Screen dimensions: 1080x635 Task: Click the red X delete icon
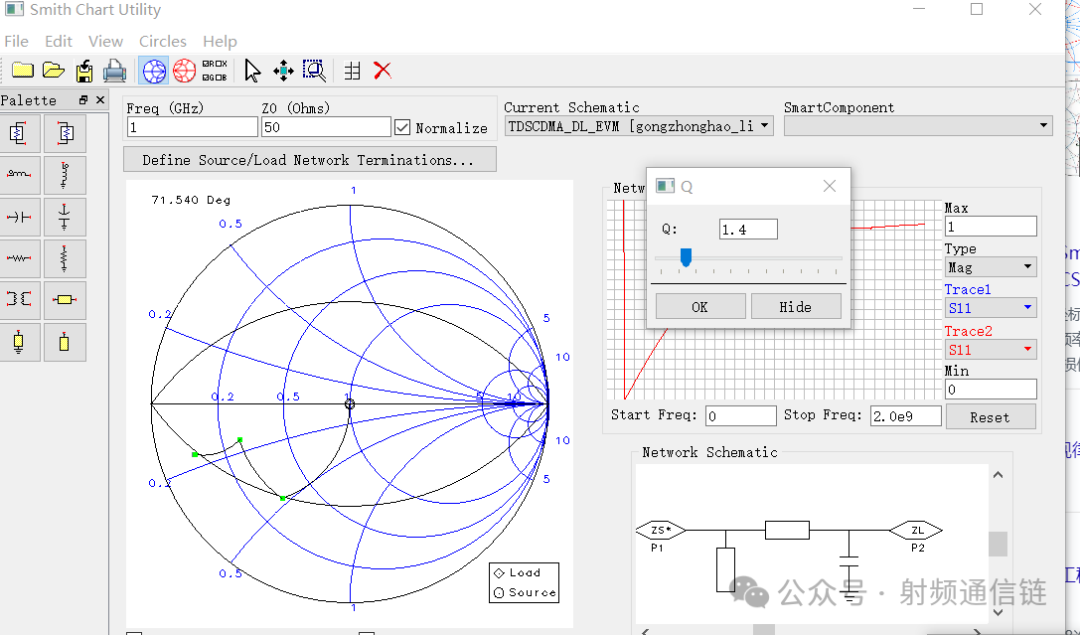pos(382,70)
